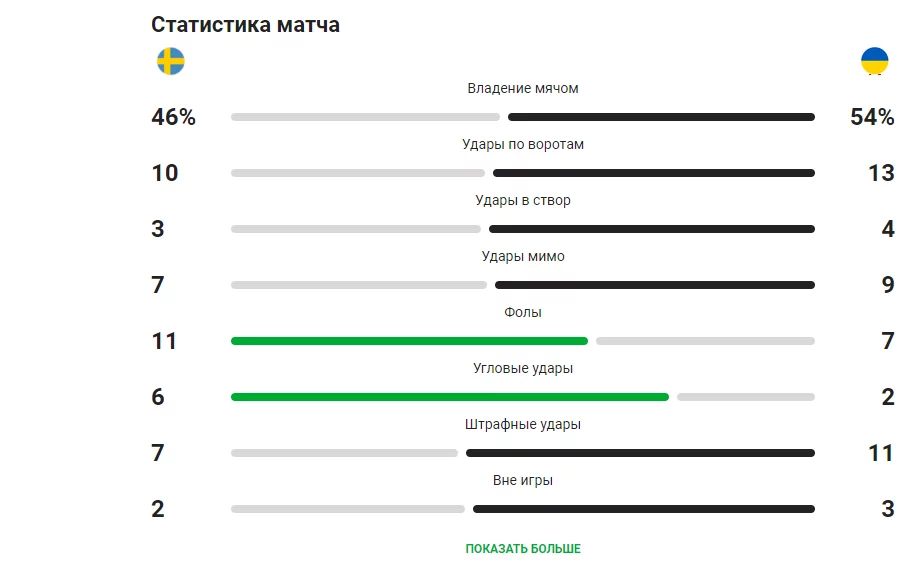Click the Штрафные удары bar

click(523, 453)
